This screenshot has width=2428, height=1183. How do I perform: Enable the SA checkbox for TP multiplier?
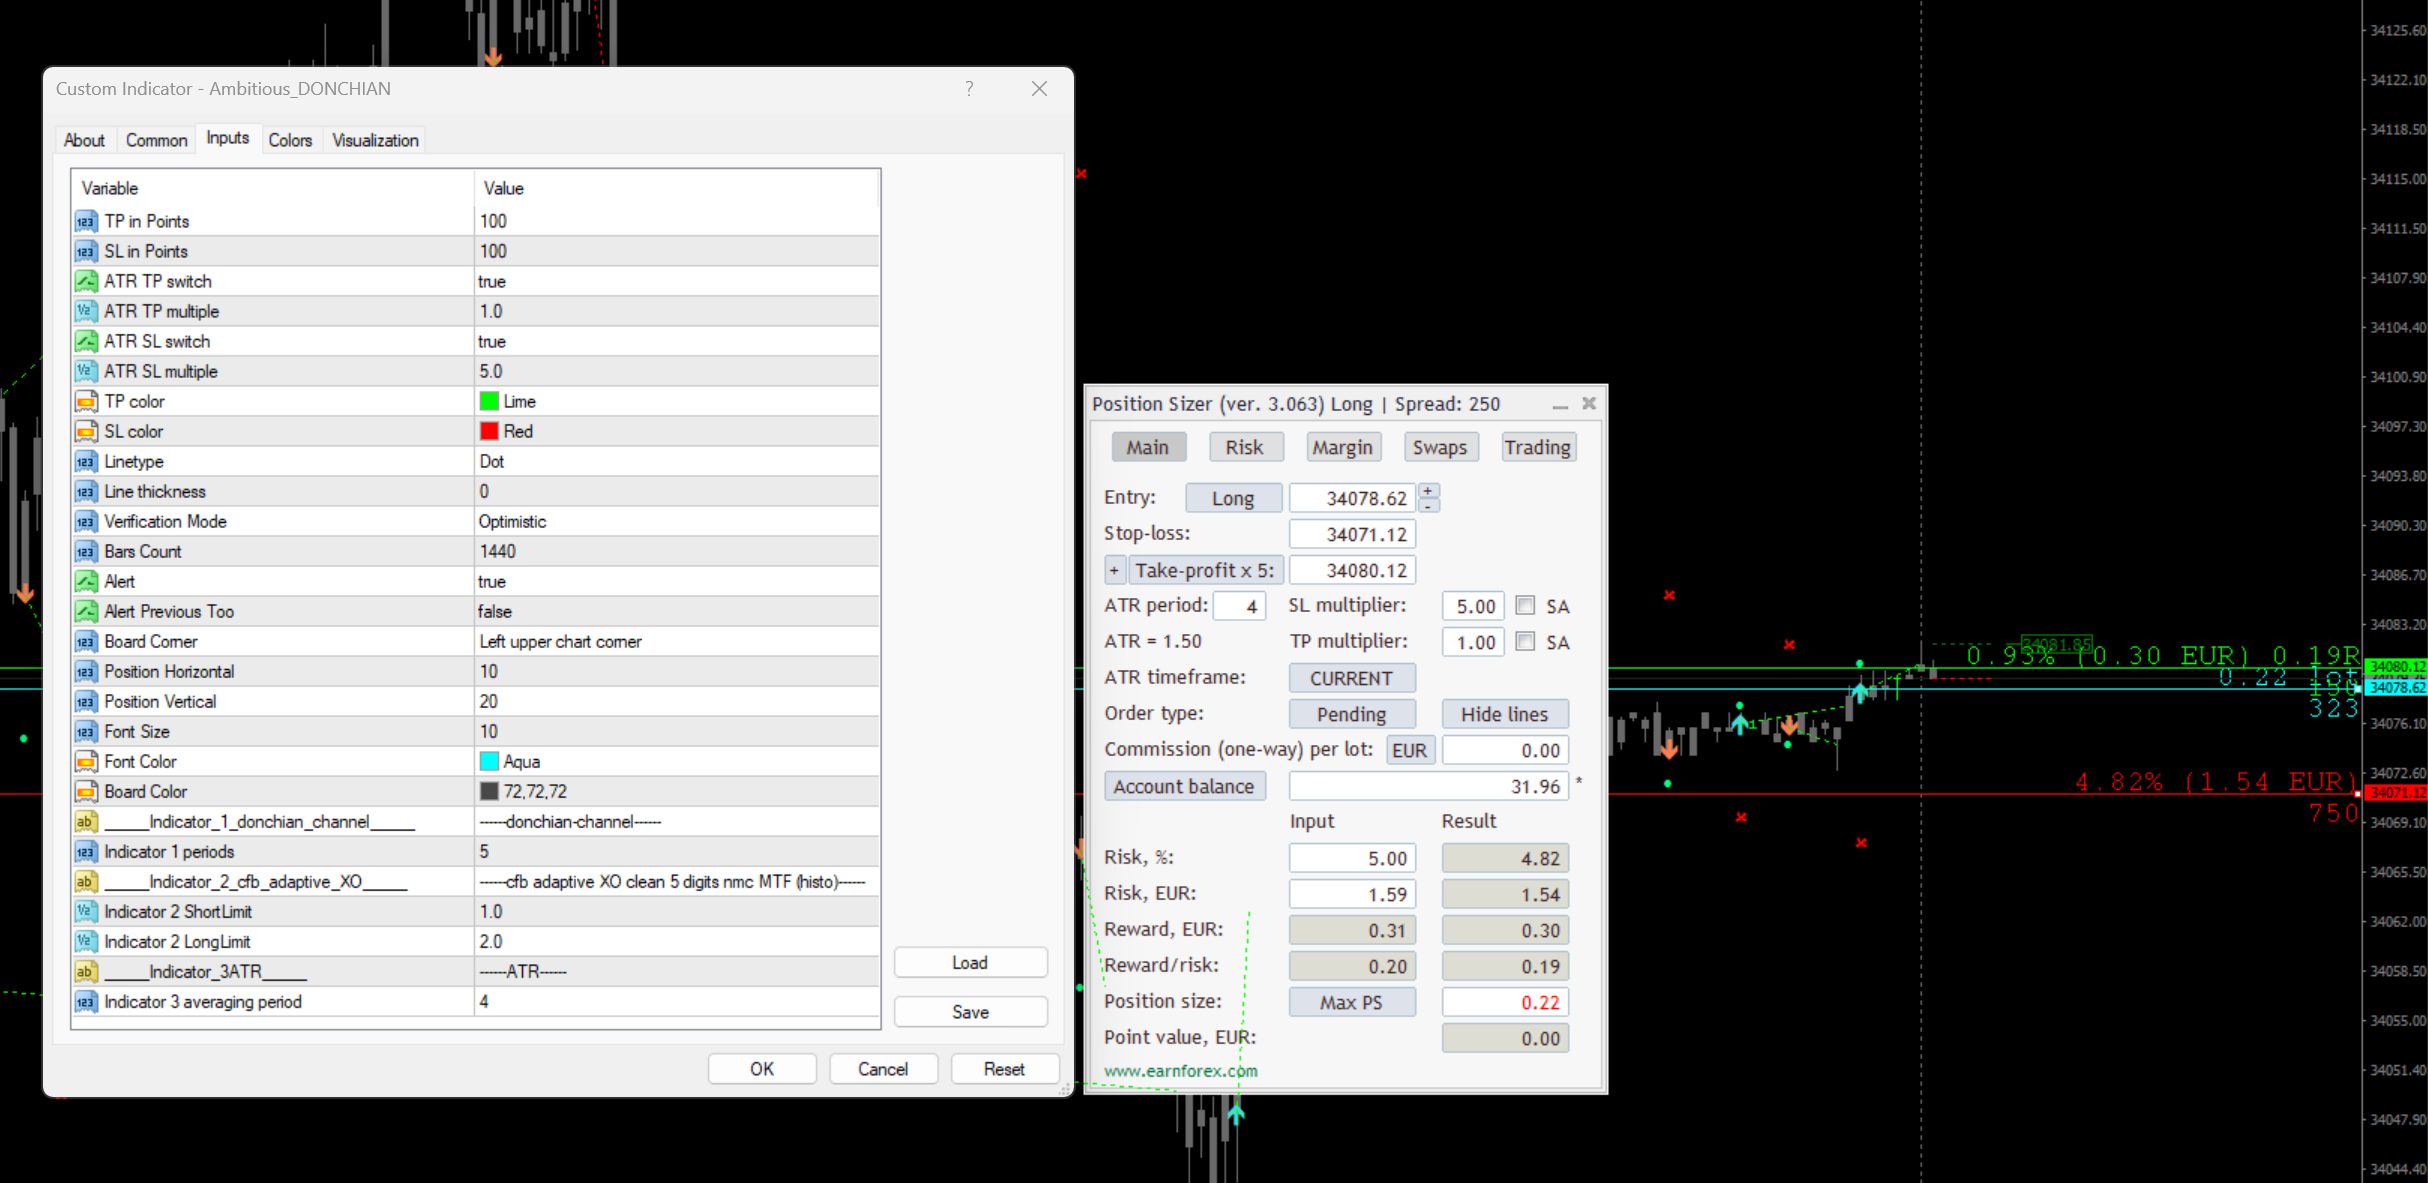(x=1525, y=641)
